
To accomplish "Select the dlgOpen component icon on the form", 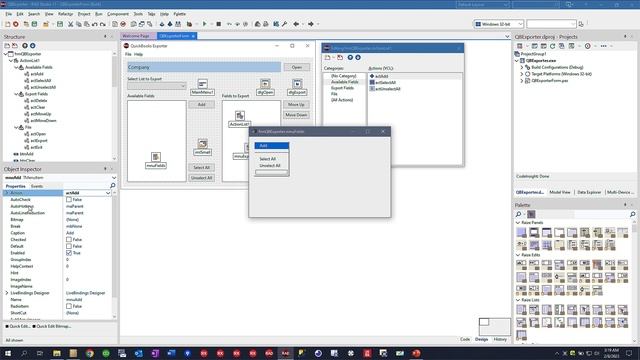I will click(x=265, y=87).
